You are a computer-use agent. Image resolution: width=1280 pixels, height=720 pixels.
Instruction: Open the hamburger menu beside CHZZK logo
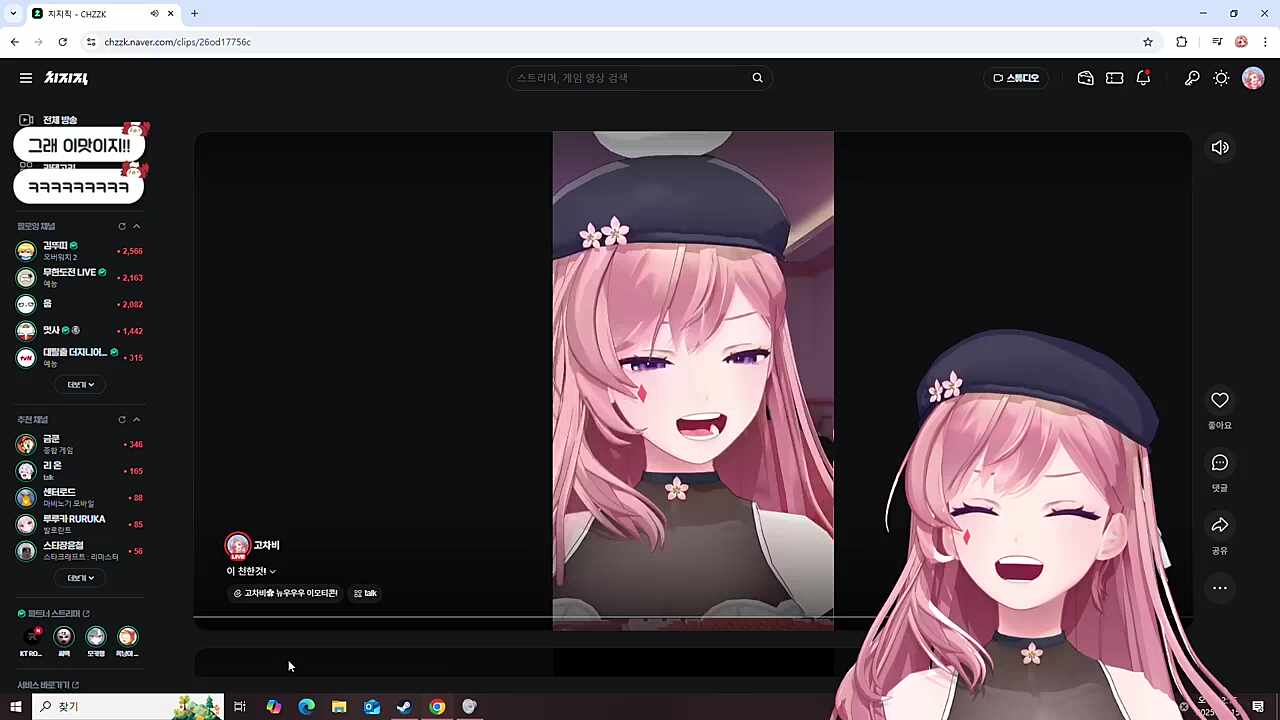[26, 78]
